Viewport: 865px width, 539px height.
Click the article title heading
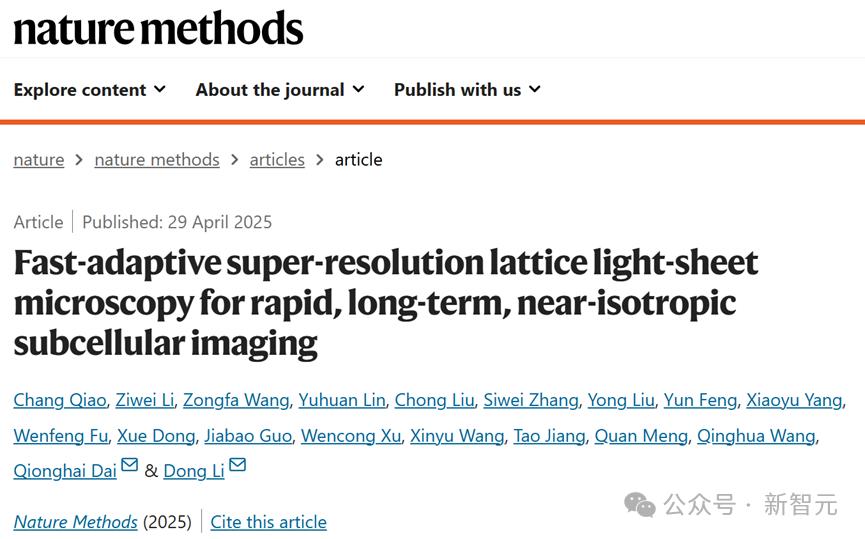tap(386, 302)
